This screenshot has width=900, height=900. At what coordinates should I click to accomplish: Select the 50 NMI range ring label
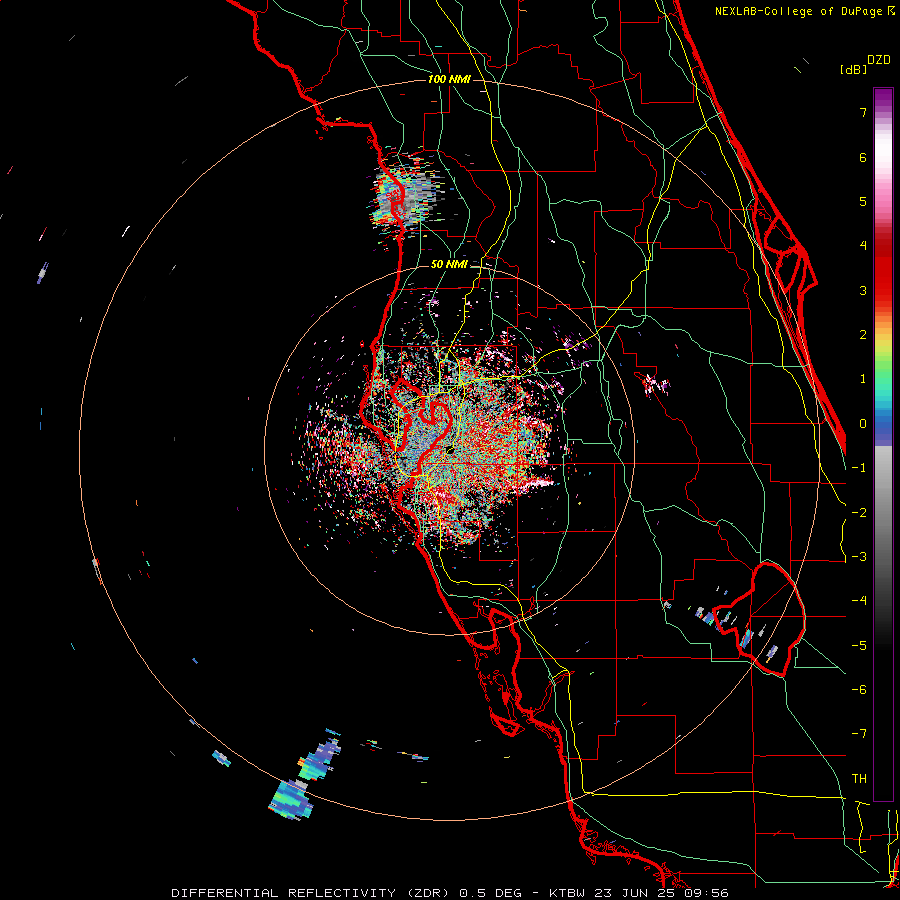pyautogui.click(x=449, y=265)
